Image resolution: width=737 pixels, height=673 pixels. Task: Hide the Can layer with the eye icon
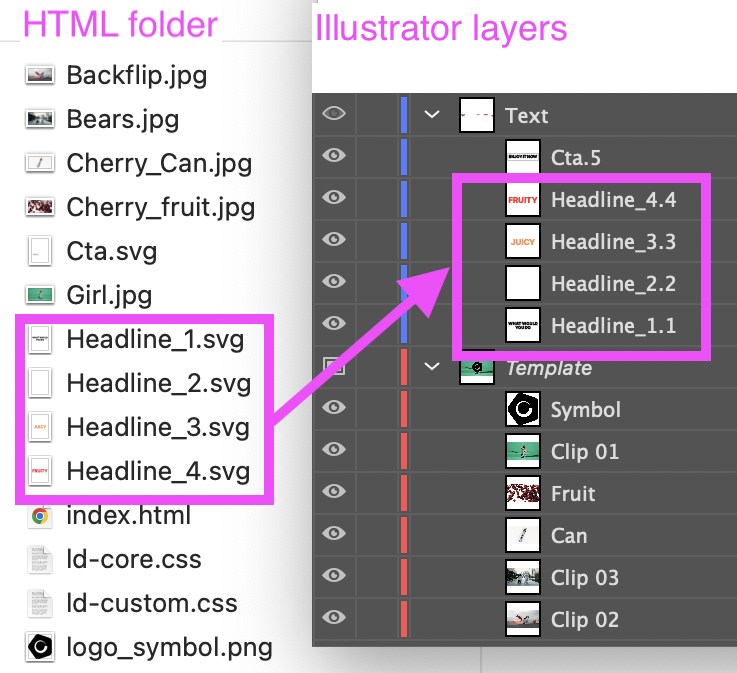(x=334, y=533)
